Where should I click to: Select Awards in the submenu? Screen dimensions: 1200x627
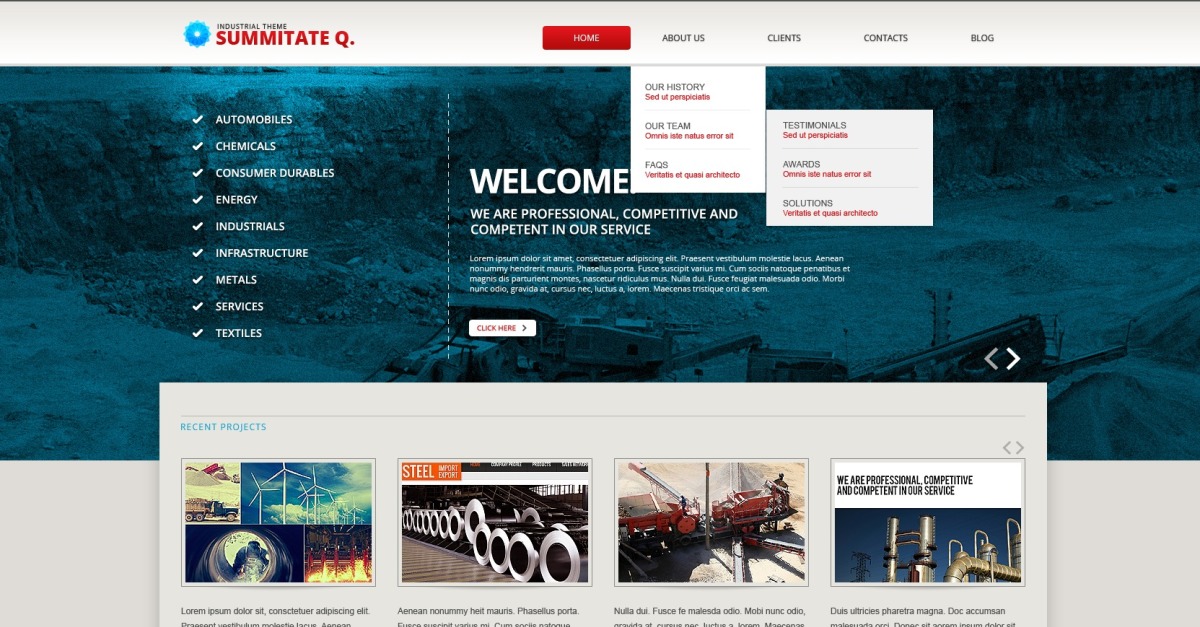coord(801,164)
